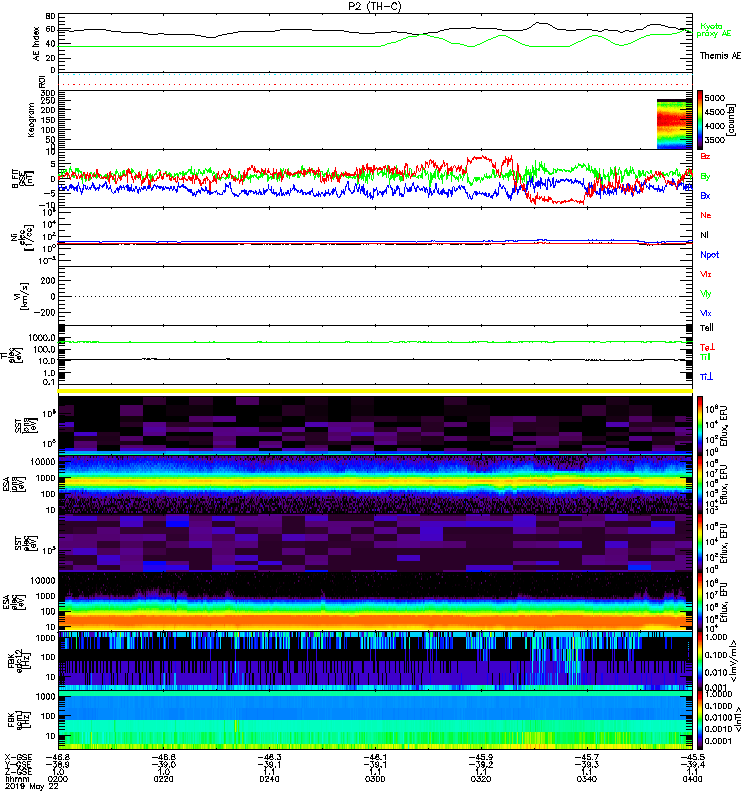Select the red Te perpendicular legend label

707,347
